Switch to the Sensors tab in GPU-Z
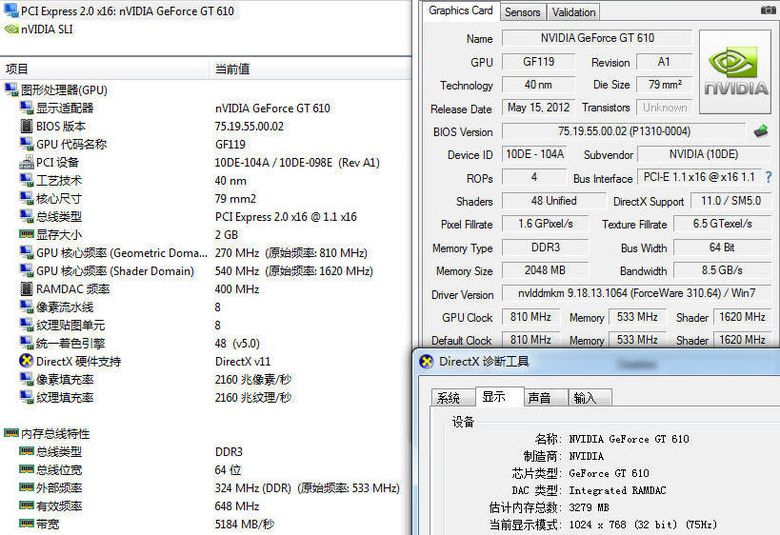Image resolution: width=780 pixels, height=535 pixels. tap(522, 12)
